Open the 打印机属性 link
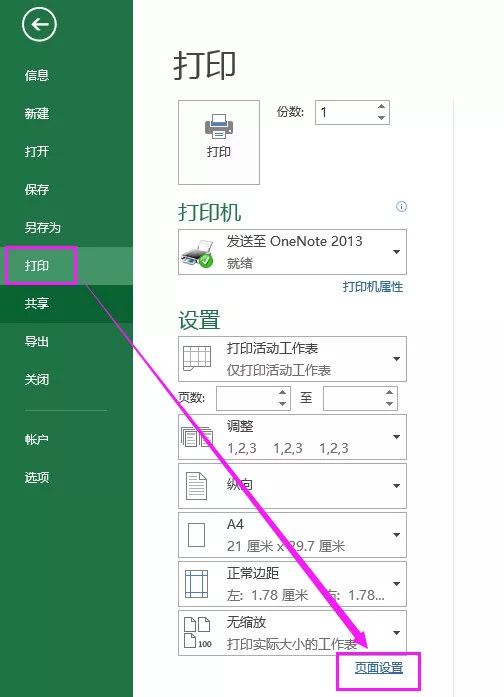This screenshot has height=697, width=504. [372, 287]
